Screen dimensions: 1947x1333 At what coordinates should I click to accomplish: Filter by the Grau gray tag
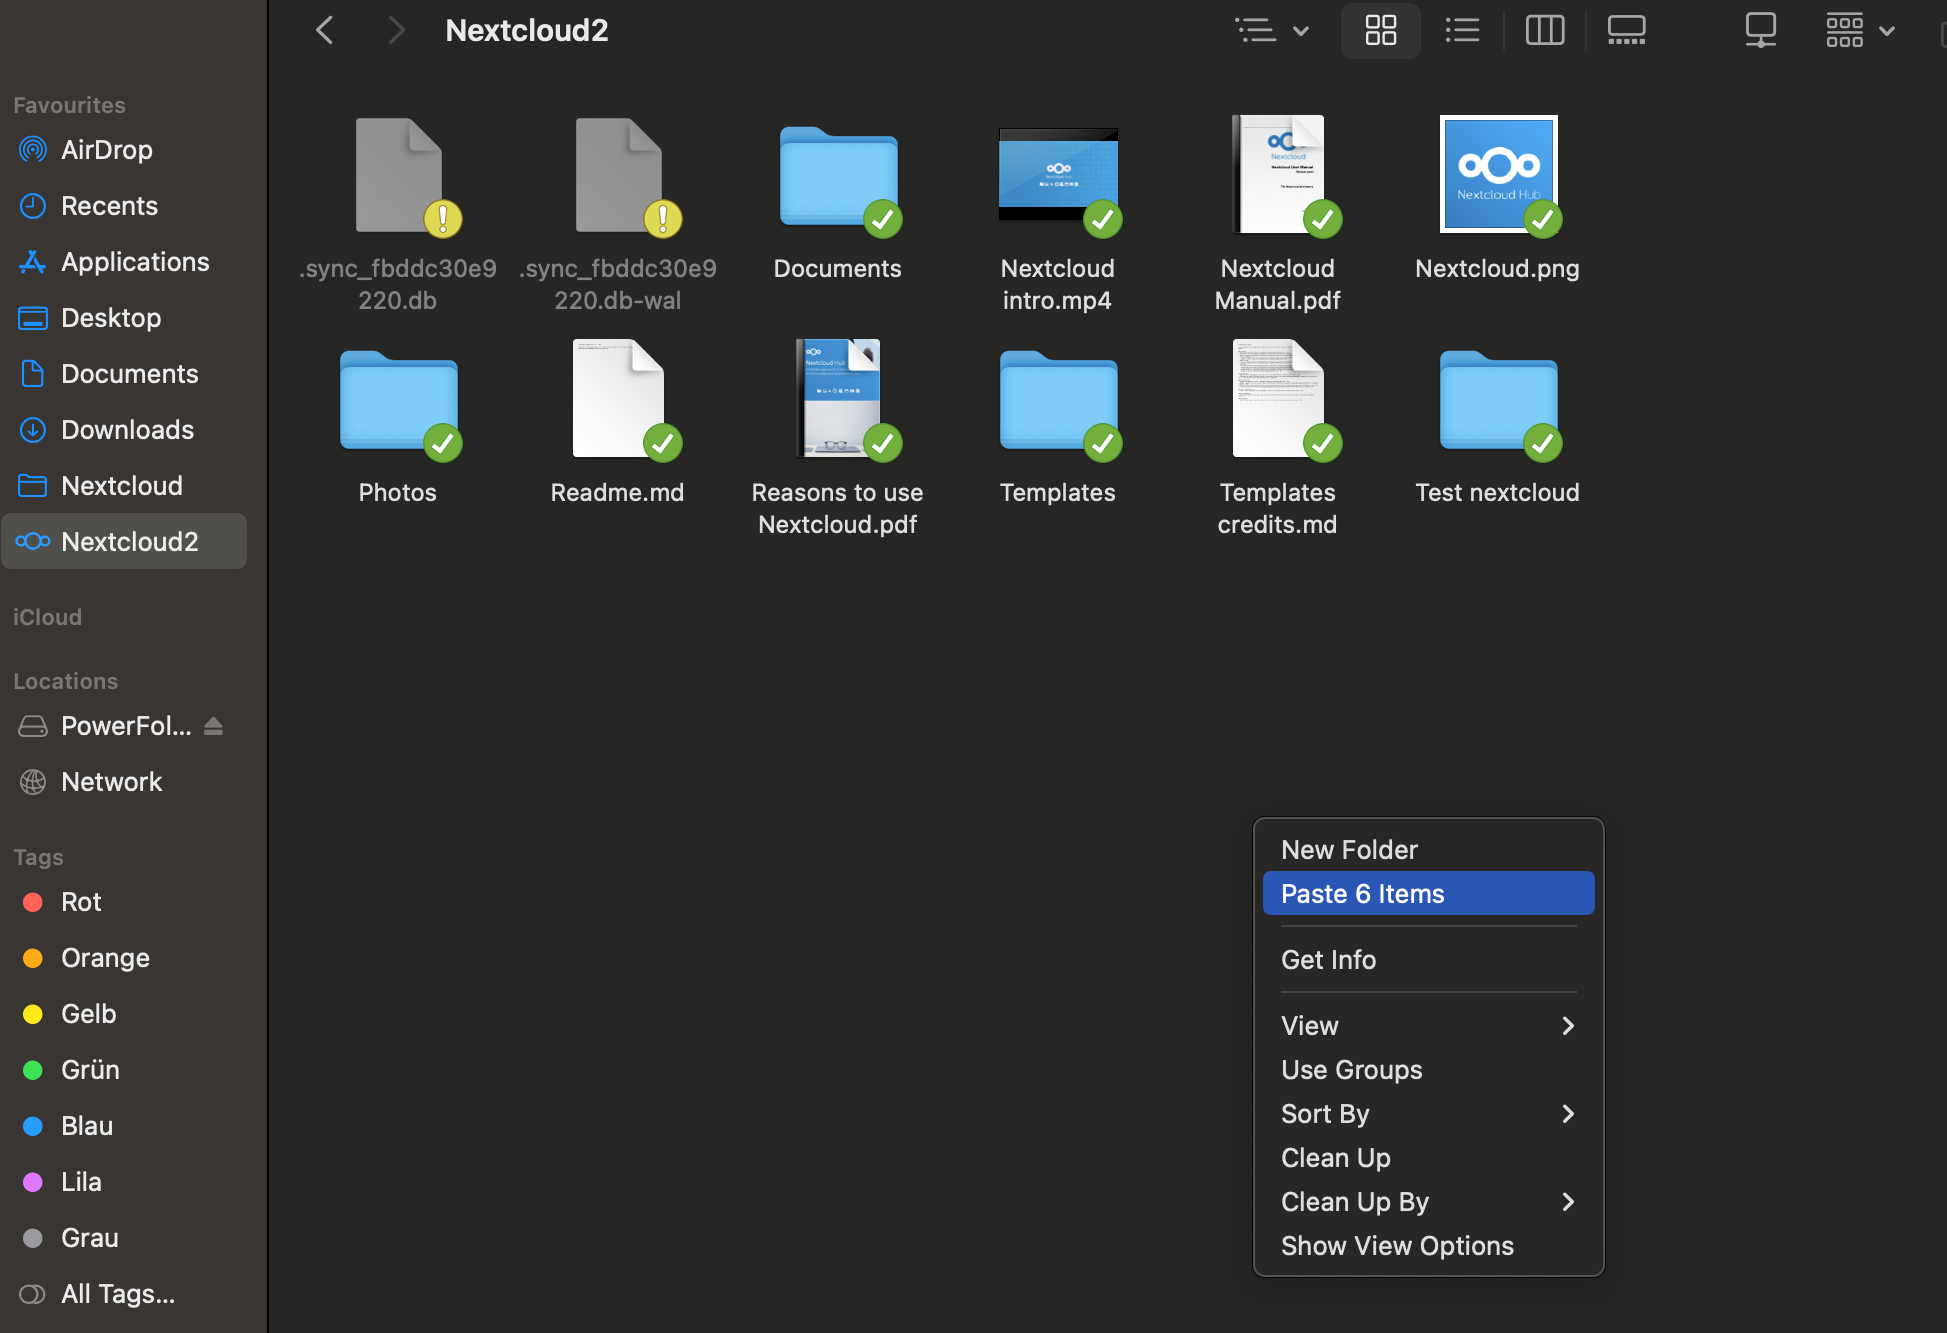point(124,1238)
